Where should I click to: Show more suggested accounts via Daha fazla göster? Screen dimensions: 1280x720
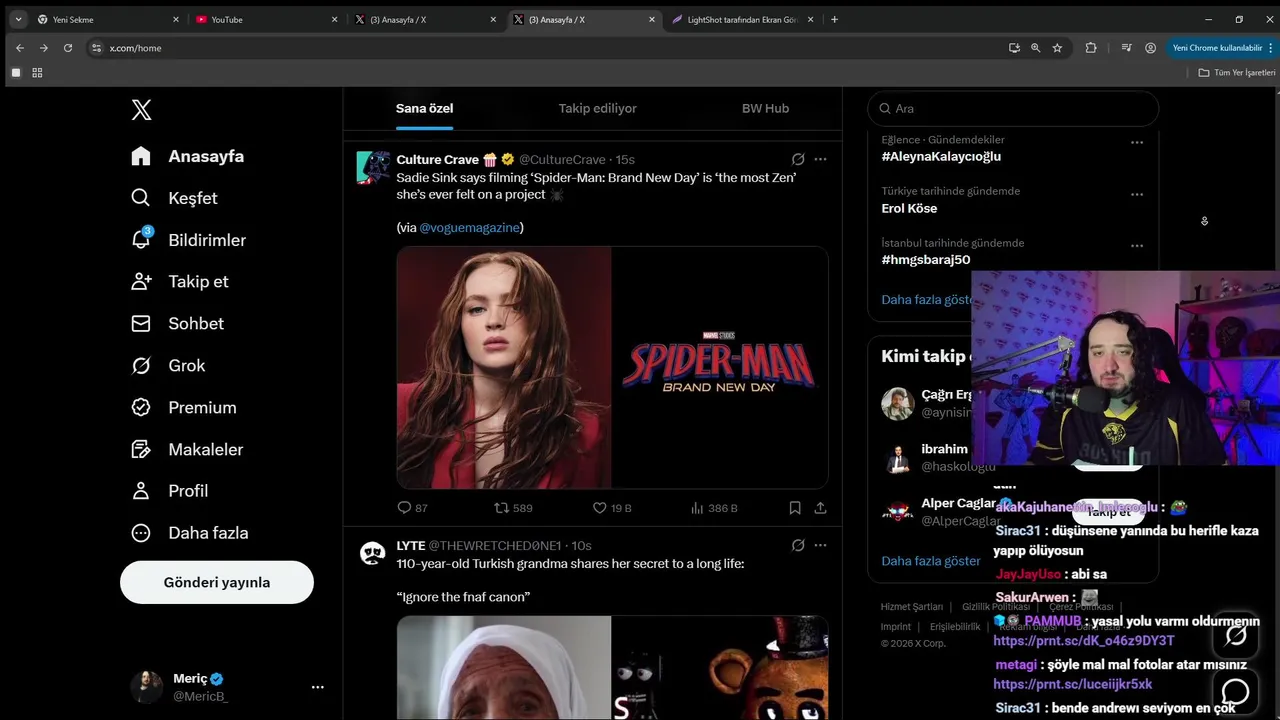pos(931,561)
